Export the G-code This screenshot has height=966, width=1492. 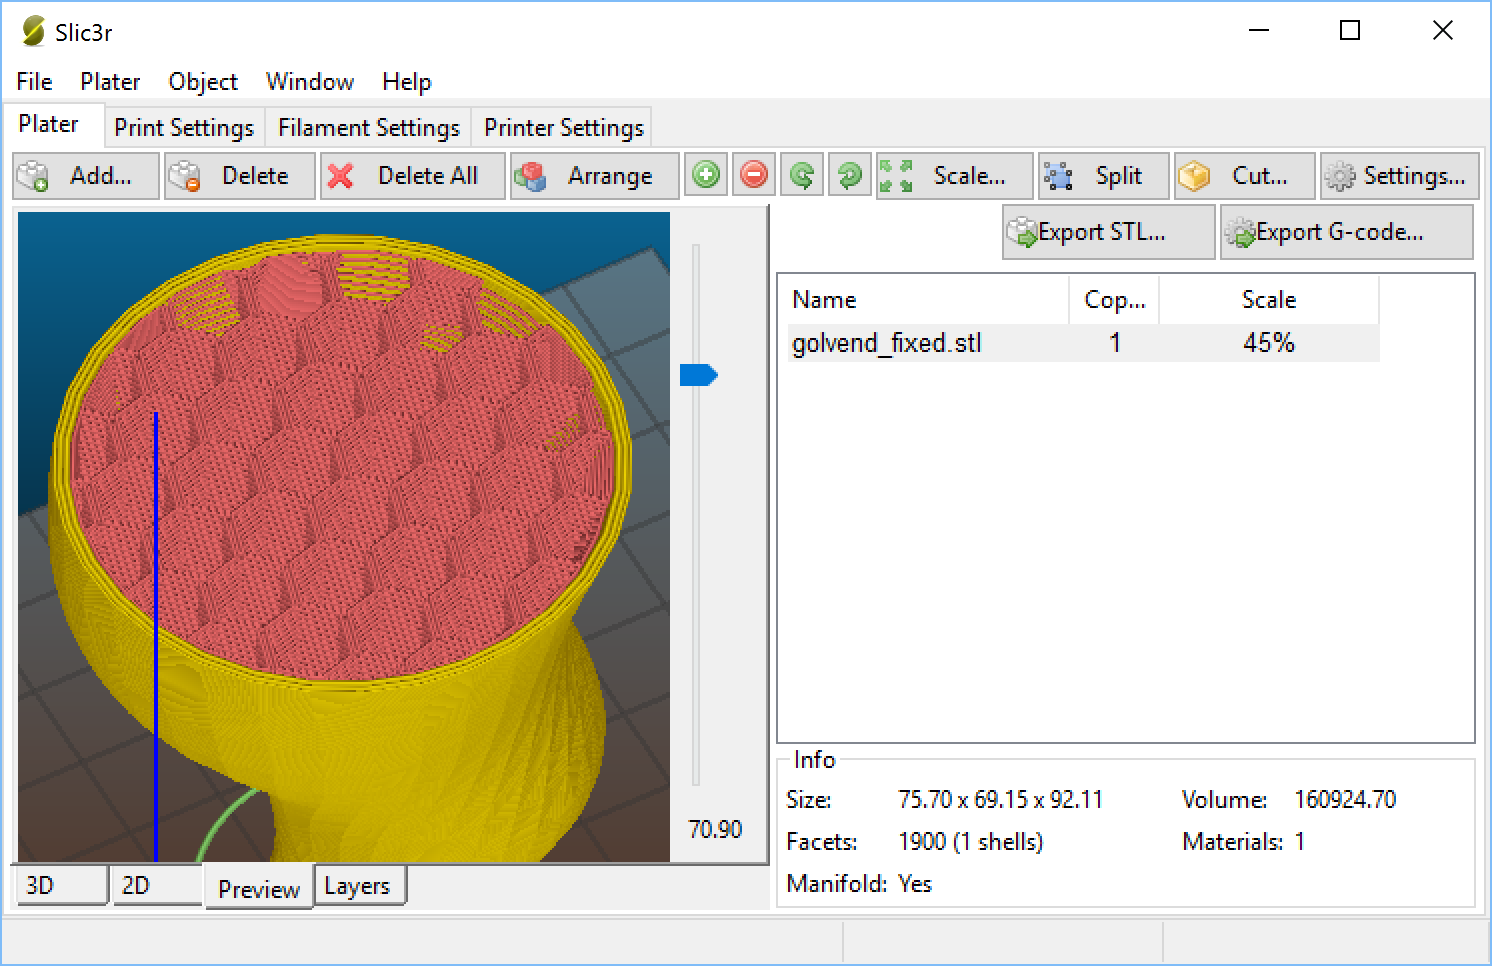pos(1345,232)
